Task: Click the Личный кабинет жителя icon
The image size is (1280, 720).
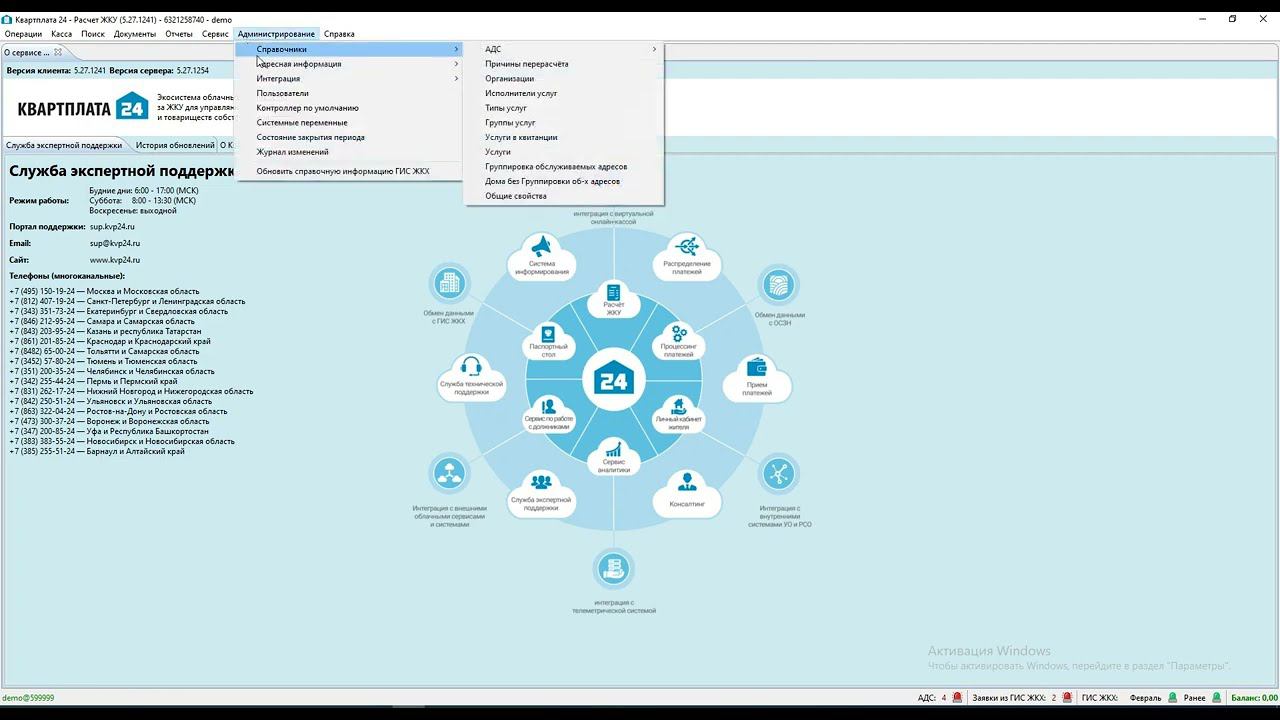Action: [679, 407]
